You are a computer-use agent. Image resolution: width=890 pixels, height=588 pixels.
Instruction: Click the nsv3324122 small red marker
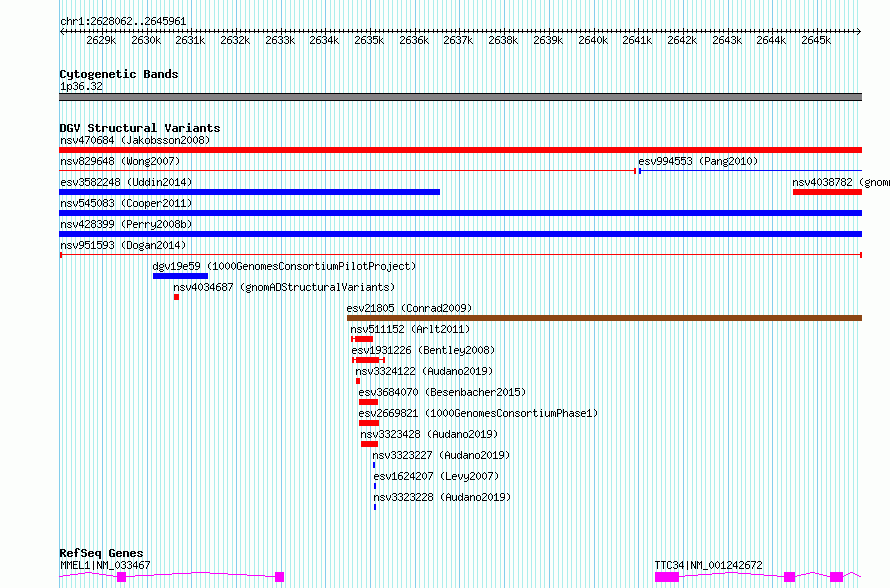click(358, 381)
